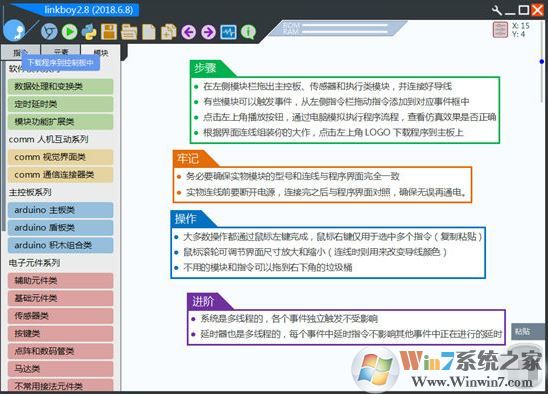Run simulation with the green play button
Screen dimensions: 549x396
[x=70, y=32]
